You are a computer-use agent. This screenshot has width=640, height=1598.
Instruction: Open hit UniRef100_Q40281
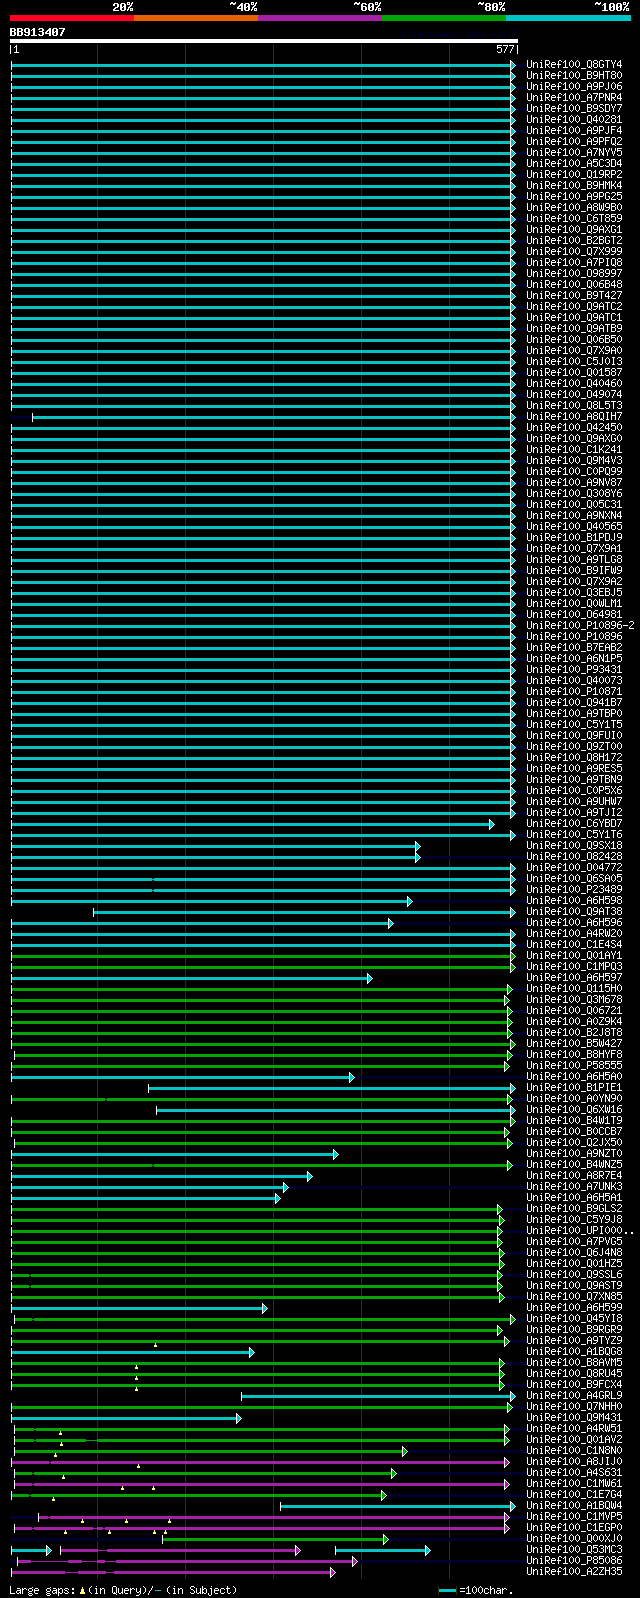coord(574,119)
